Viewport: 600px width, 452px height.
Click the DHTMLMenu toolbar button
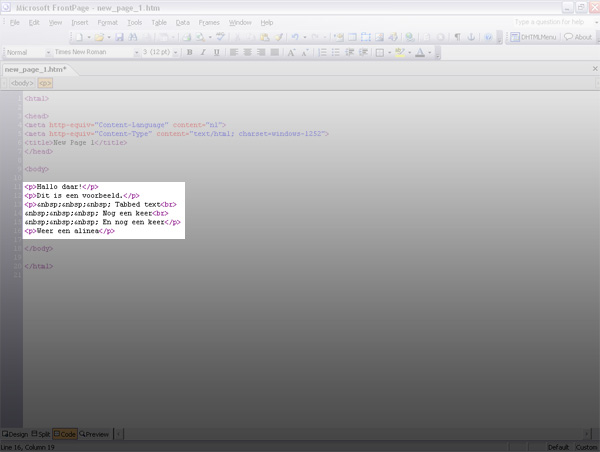(x=533, y=37)
